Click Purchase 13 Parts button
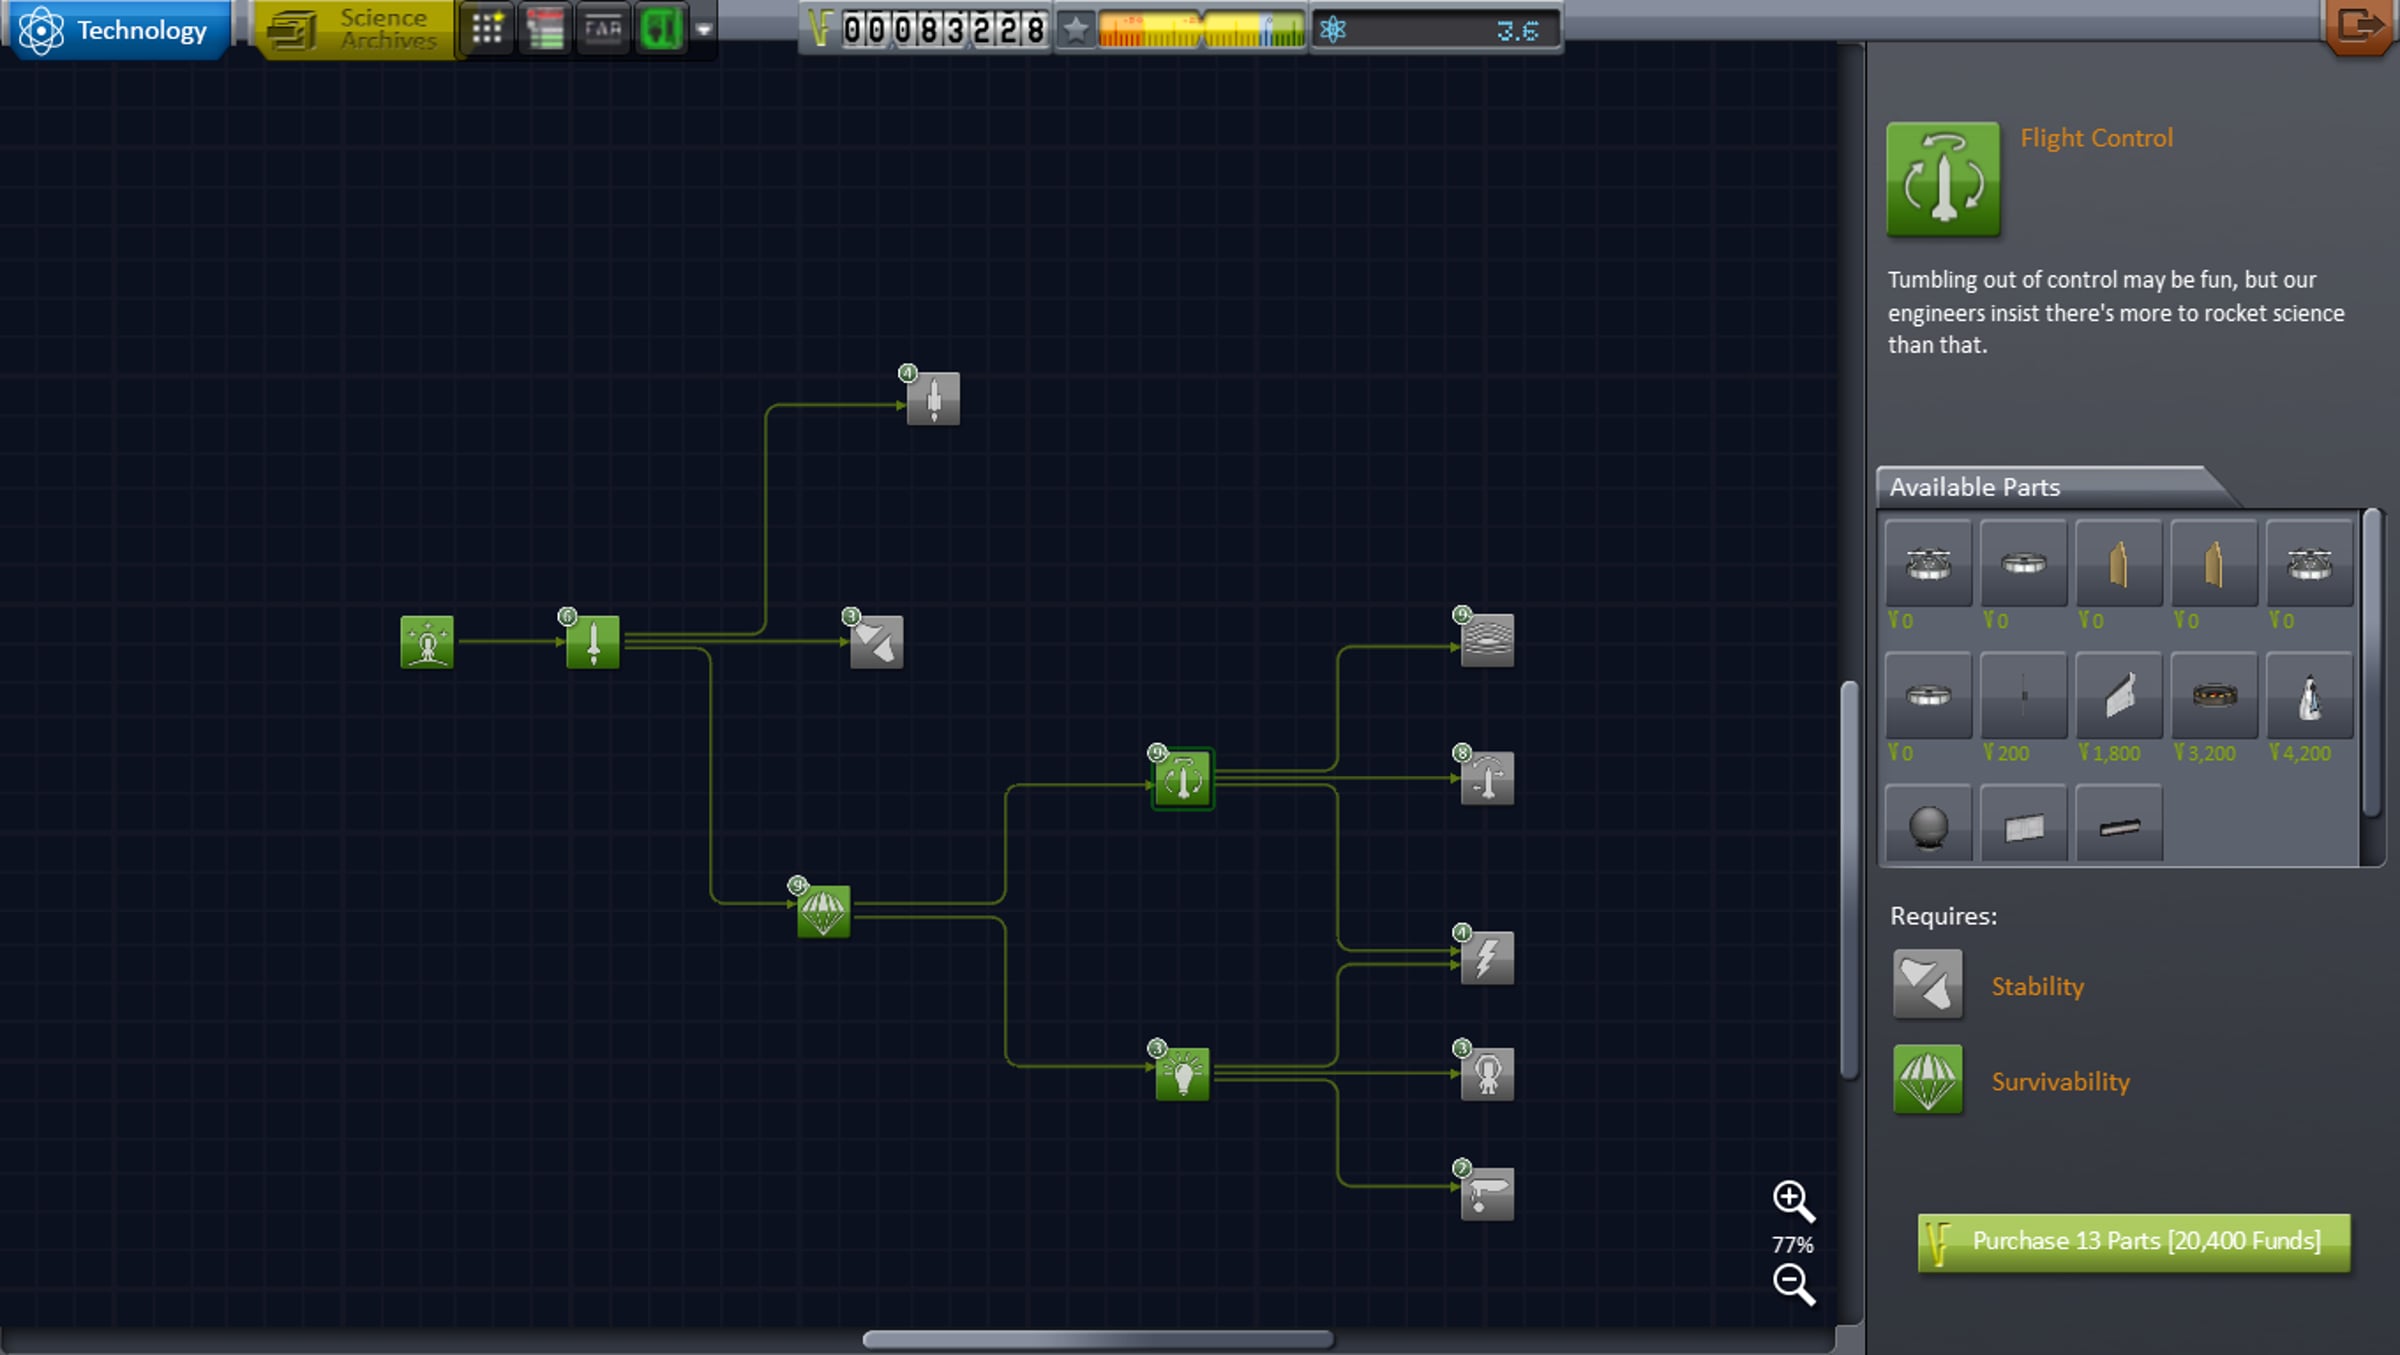 [2133, 1241]
